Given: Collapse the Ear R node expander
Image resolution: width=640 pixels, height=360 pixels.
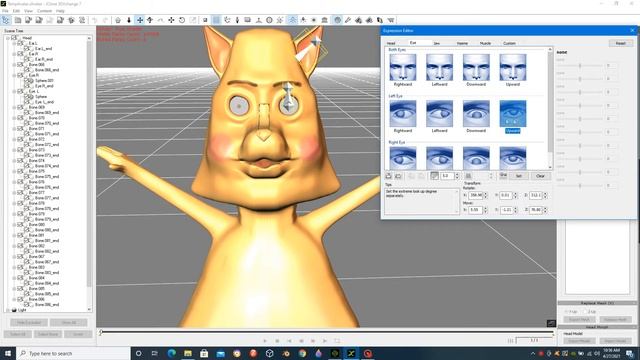Looking at the screenshot, I should tap(14, 54).
